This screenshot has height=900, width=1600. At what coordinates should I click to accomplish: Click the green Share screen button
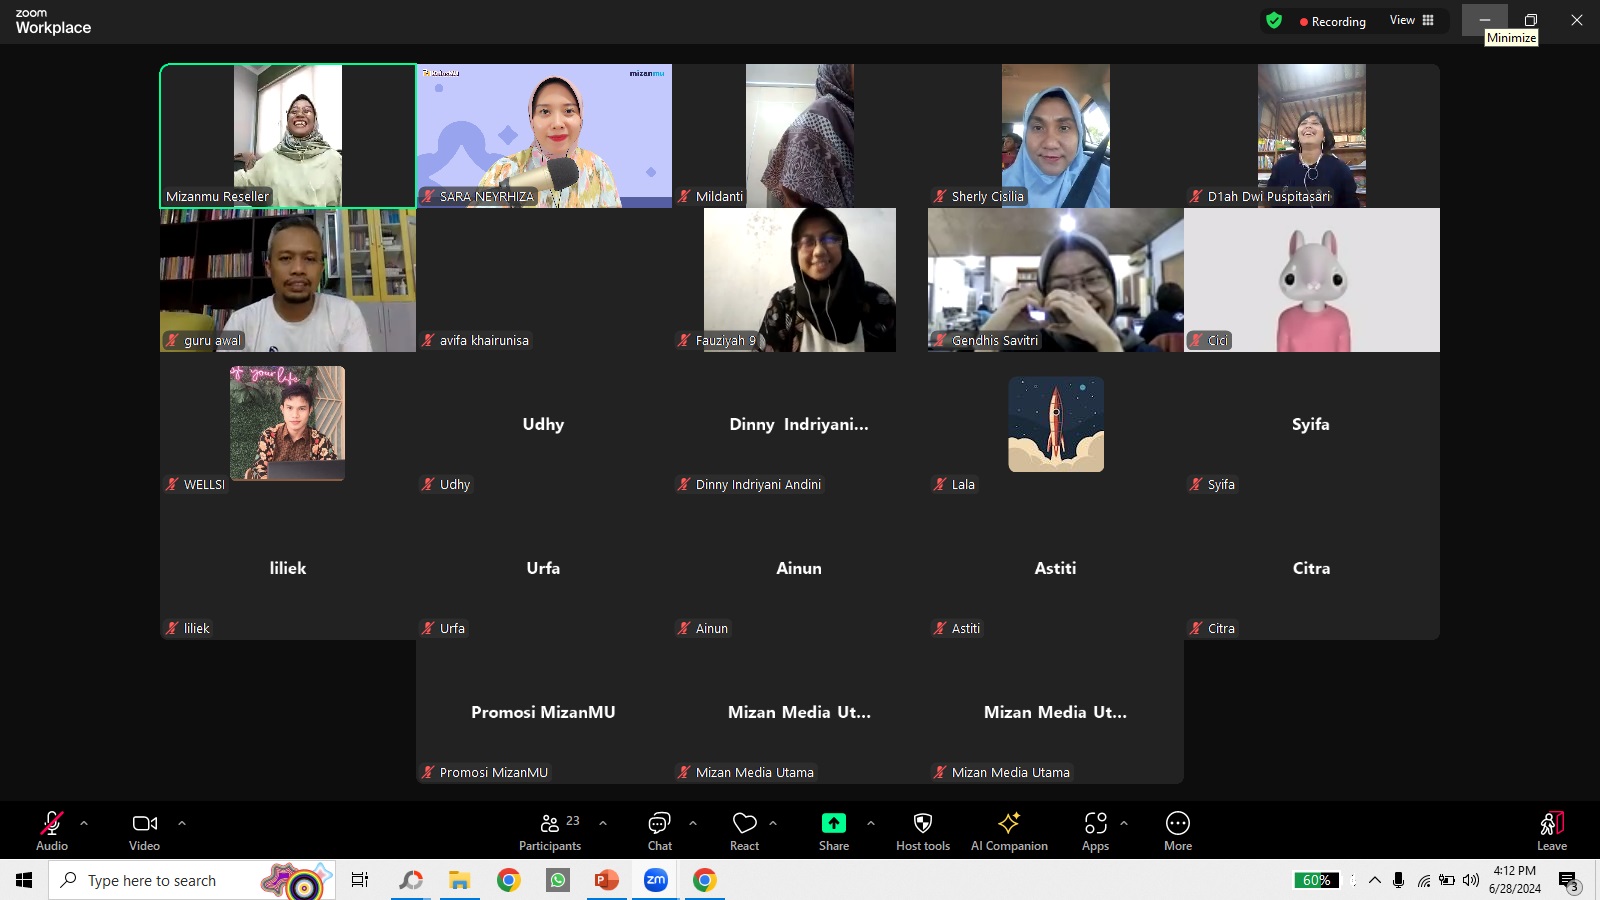point(834,831)
